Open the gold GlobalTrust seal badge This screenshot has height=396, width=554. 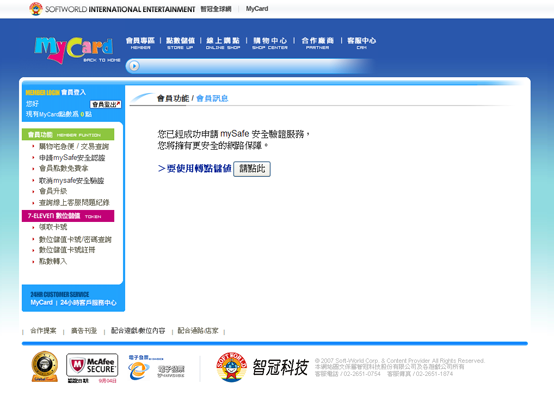[45, 366]
